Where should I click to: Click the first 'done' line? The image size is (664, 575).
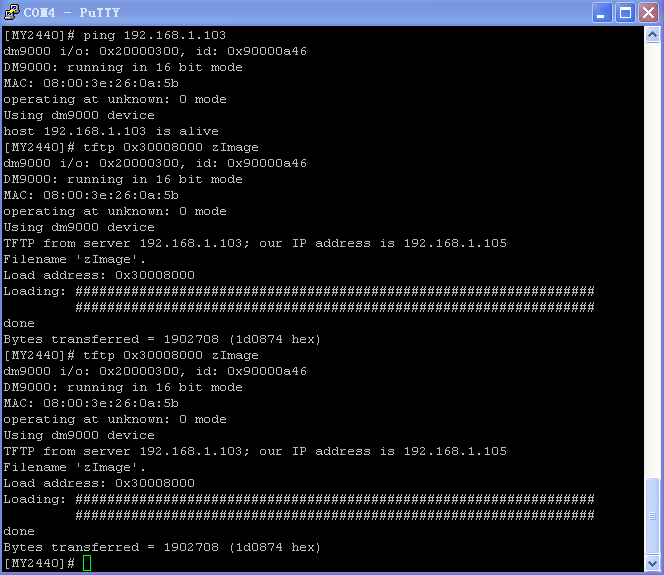click(x=19, y=323)
